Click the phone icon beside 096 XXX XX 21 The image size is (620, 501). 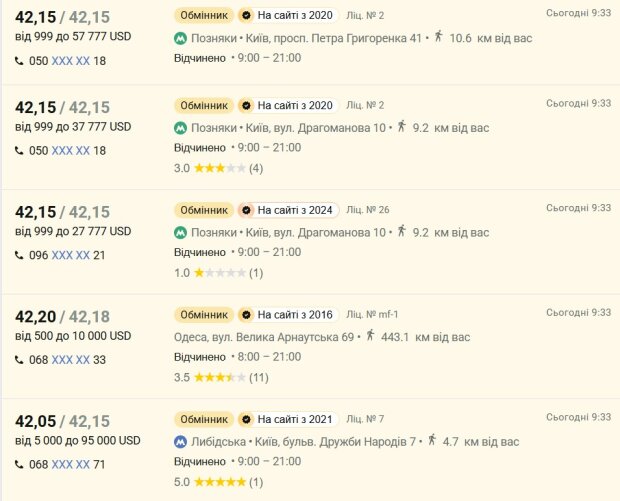click(19, 255)
